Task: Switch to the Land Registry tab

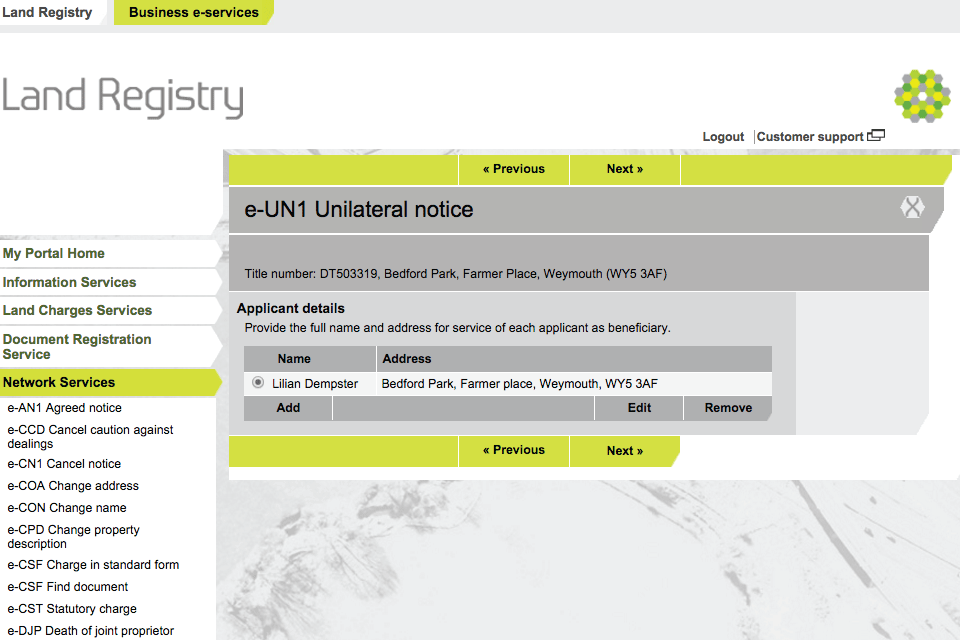Action: click(47, 13)
